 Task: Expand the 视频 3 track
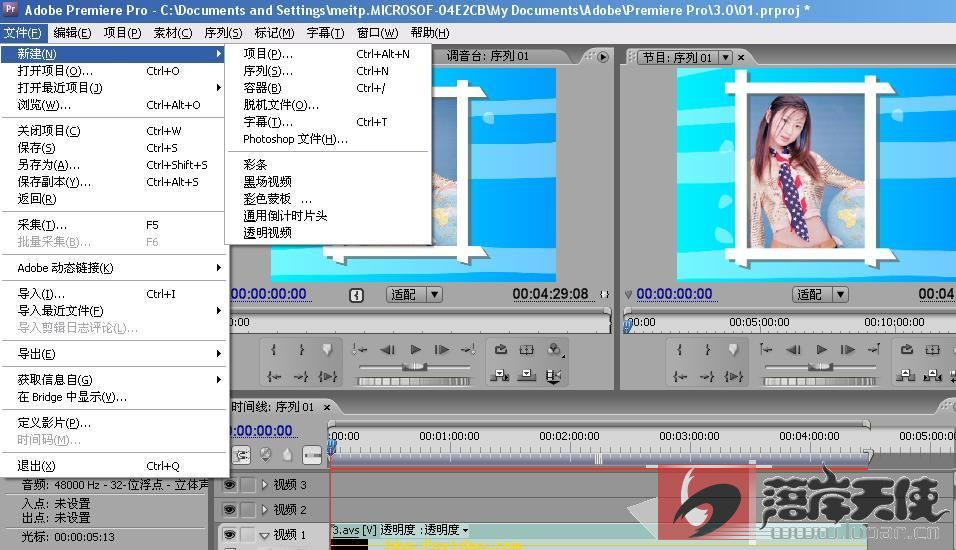click(x=265, y=485)
